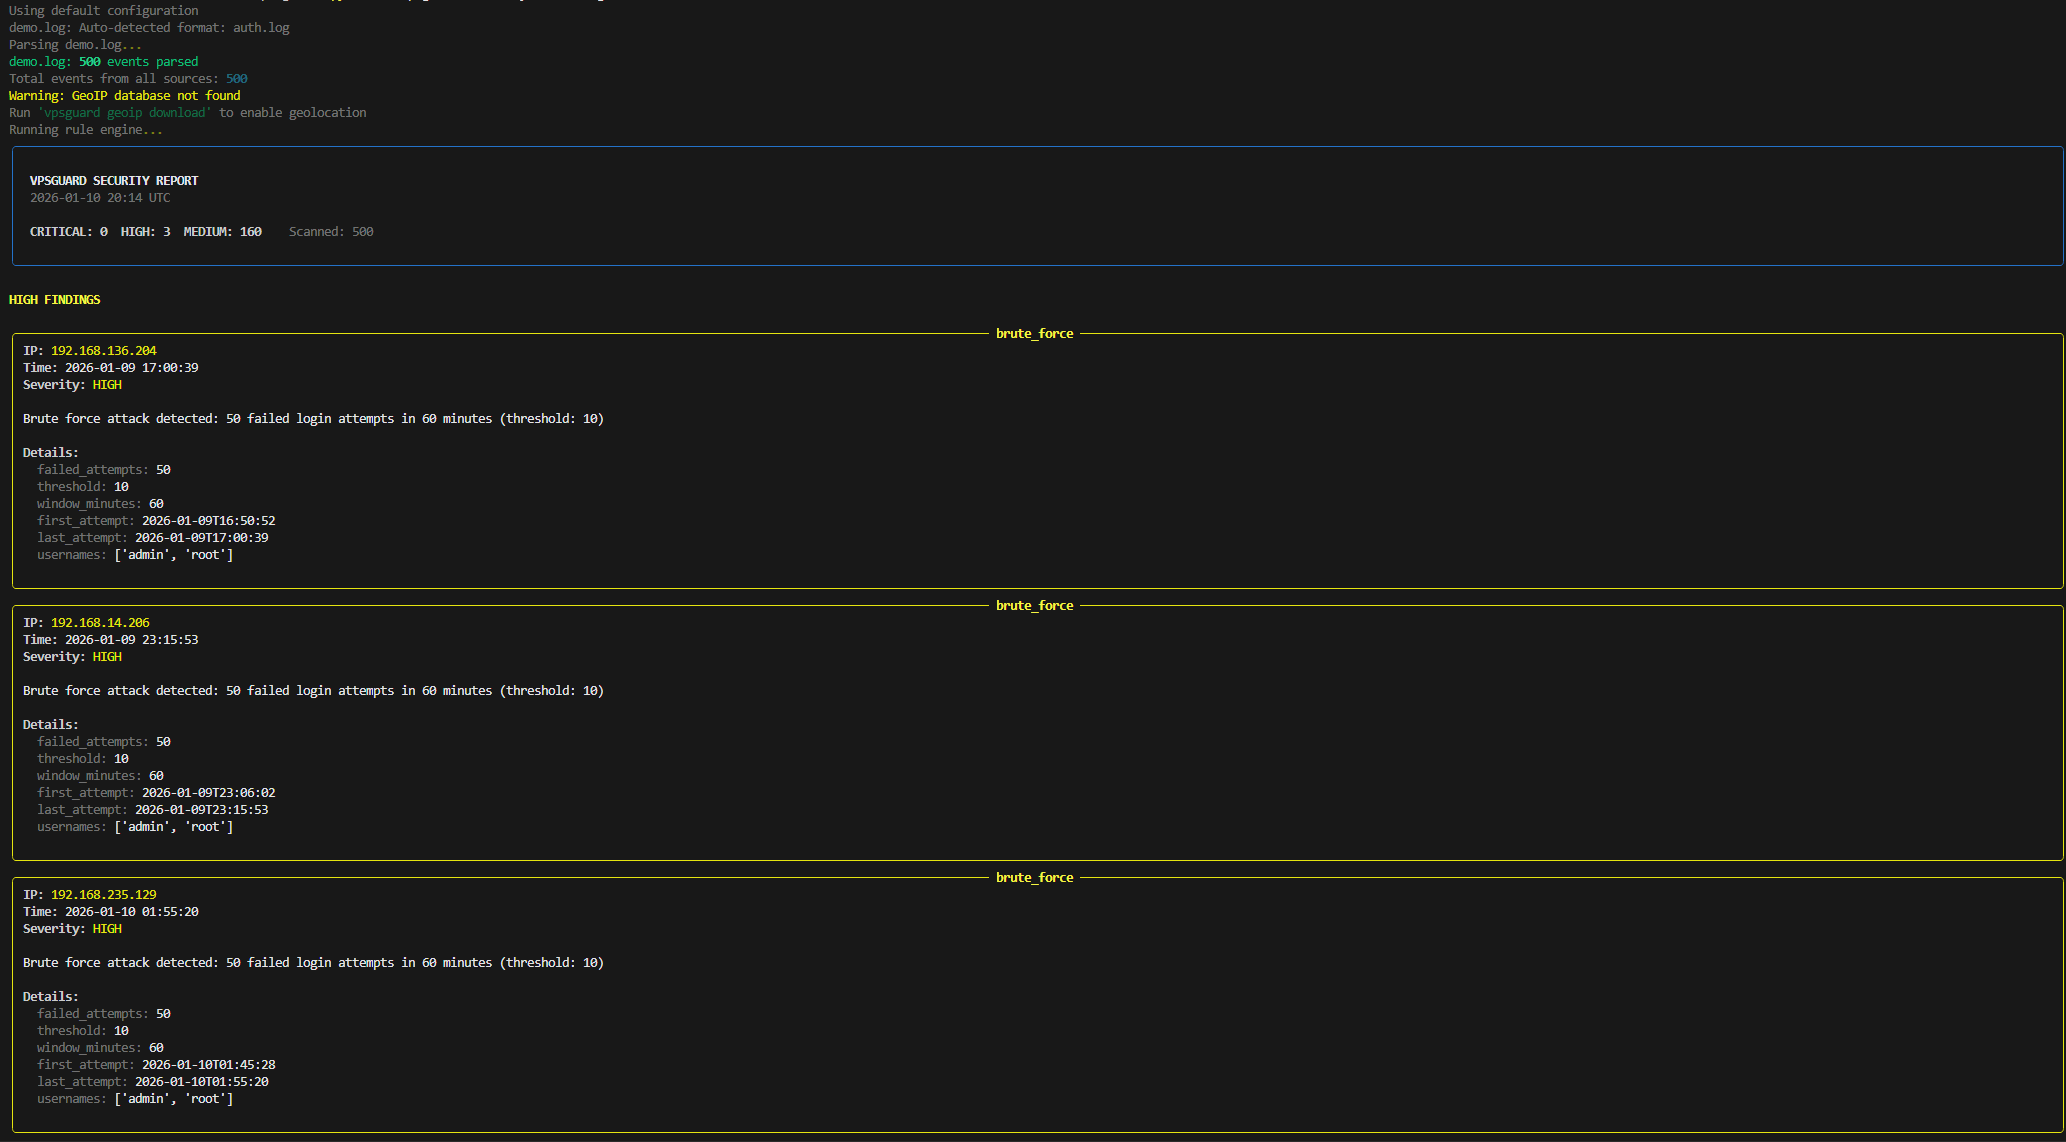
Task: Click the VPSGUARD SECURITY REPORT title
Action: pyautogui.click(x=114, y=181)
